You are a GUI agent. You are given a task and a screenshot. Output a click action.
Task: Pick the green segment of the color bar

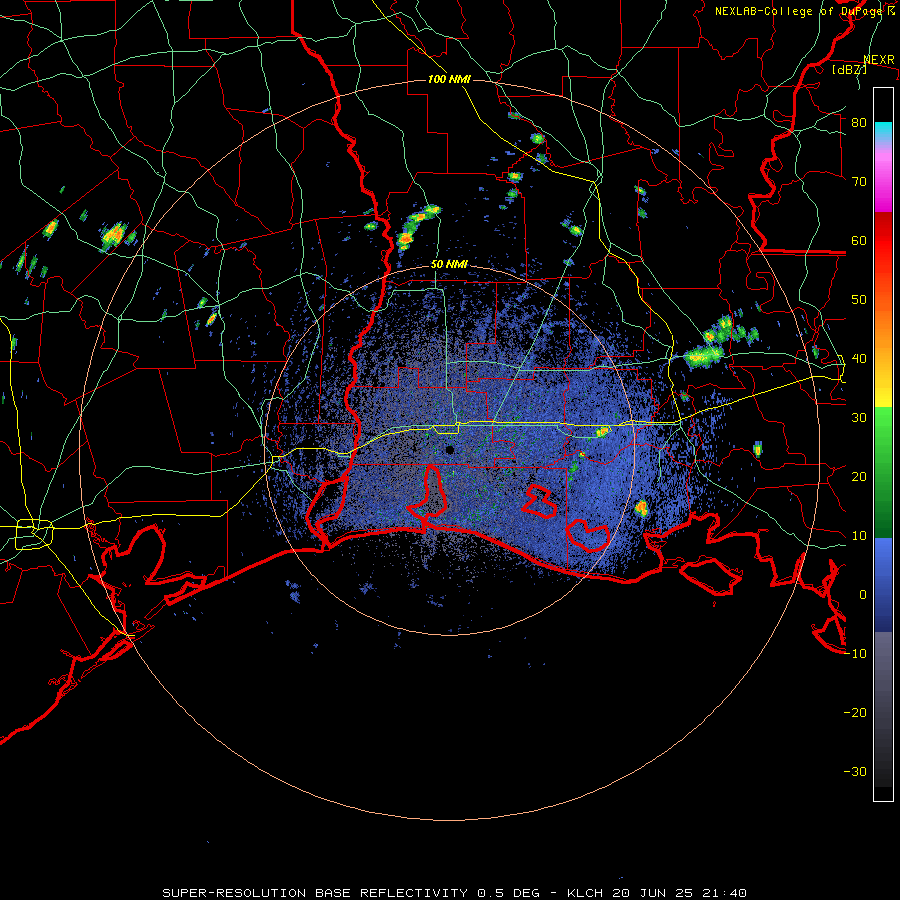pyautogui.click(x=883, y=472)
